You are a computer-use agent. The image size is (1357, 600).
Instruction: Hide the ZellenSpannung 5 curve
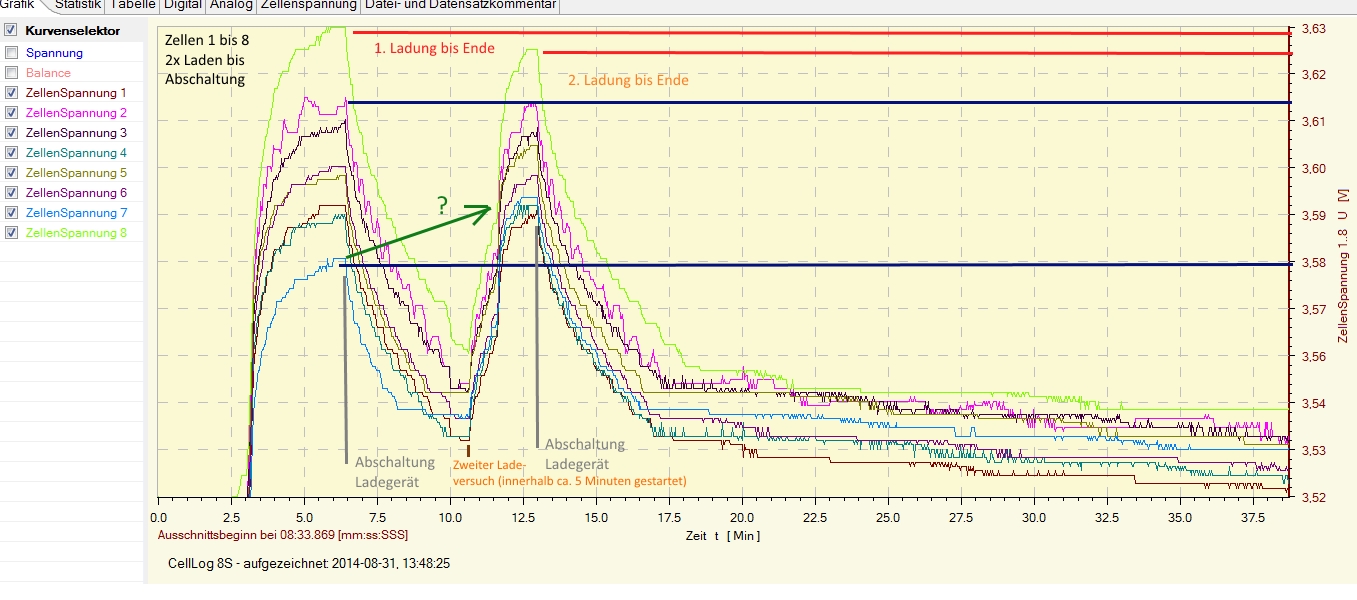click(x=11, y=172)
